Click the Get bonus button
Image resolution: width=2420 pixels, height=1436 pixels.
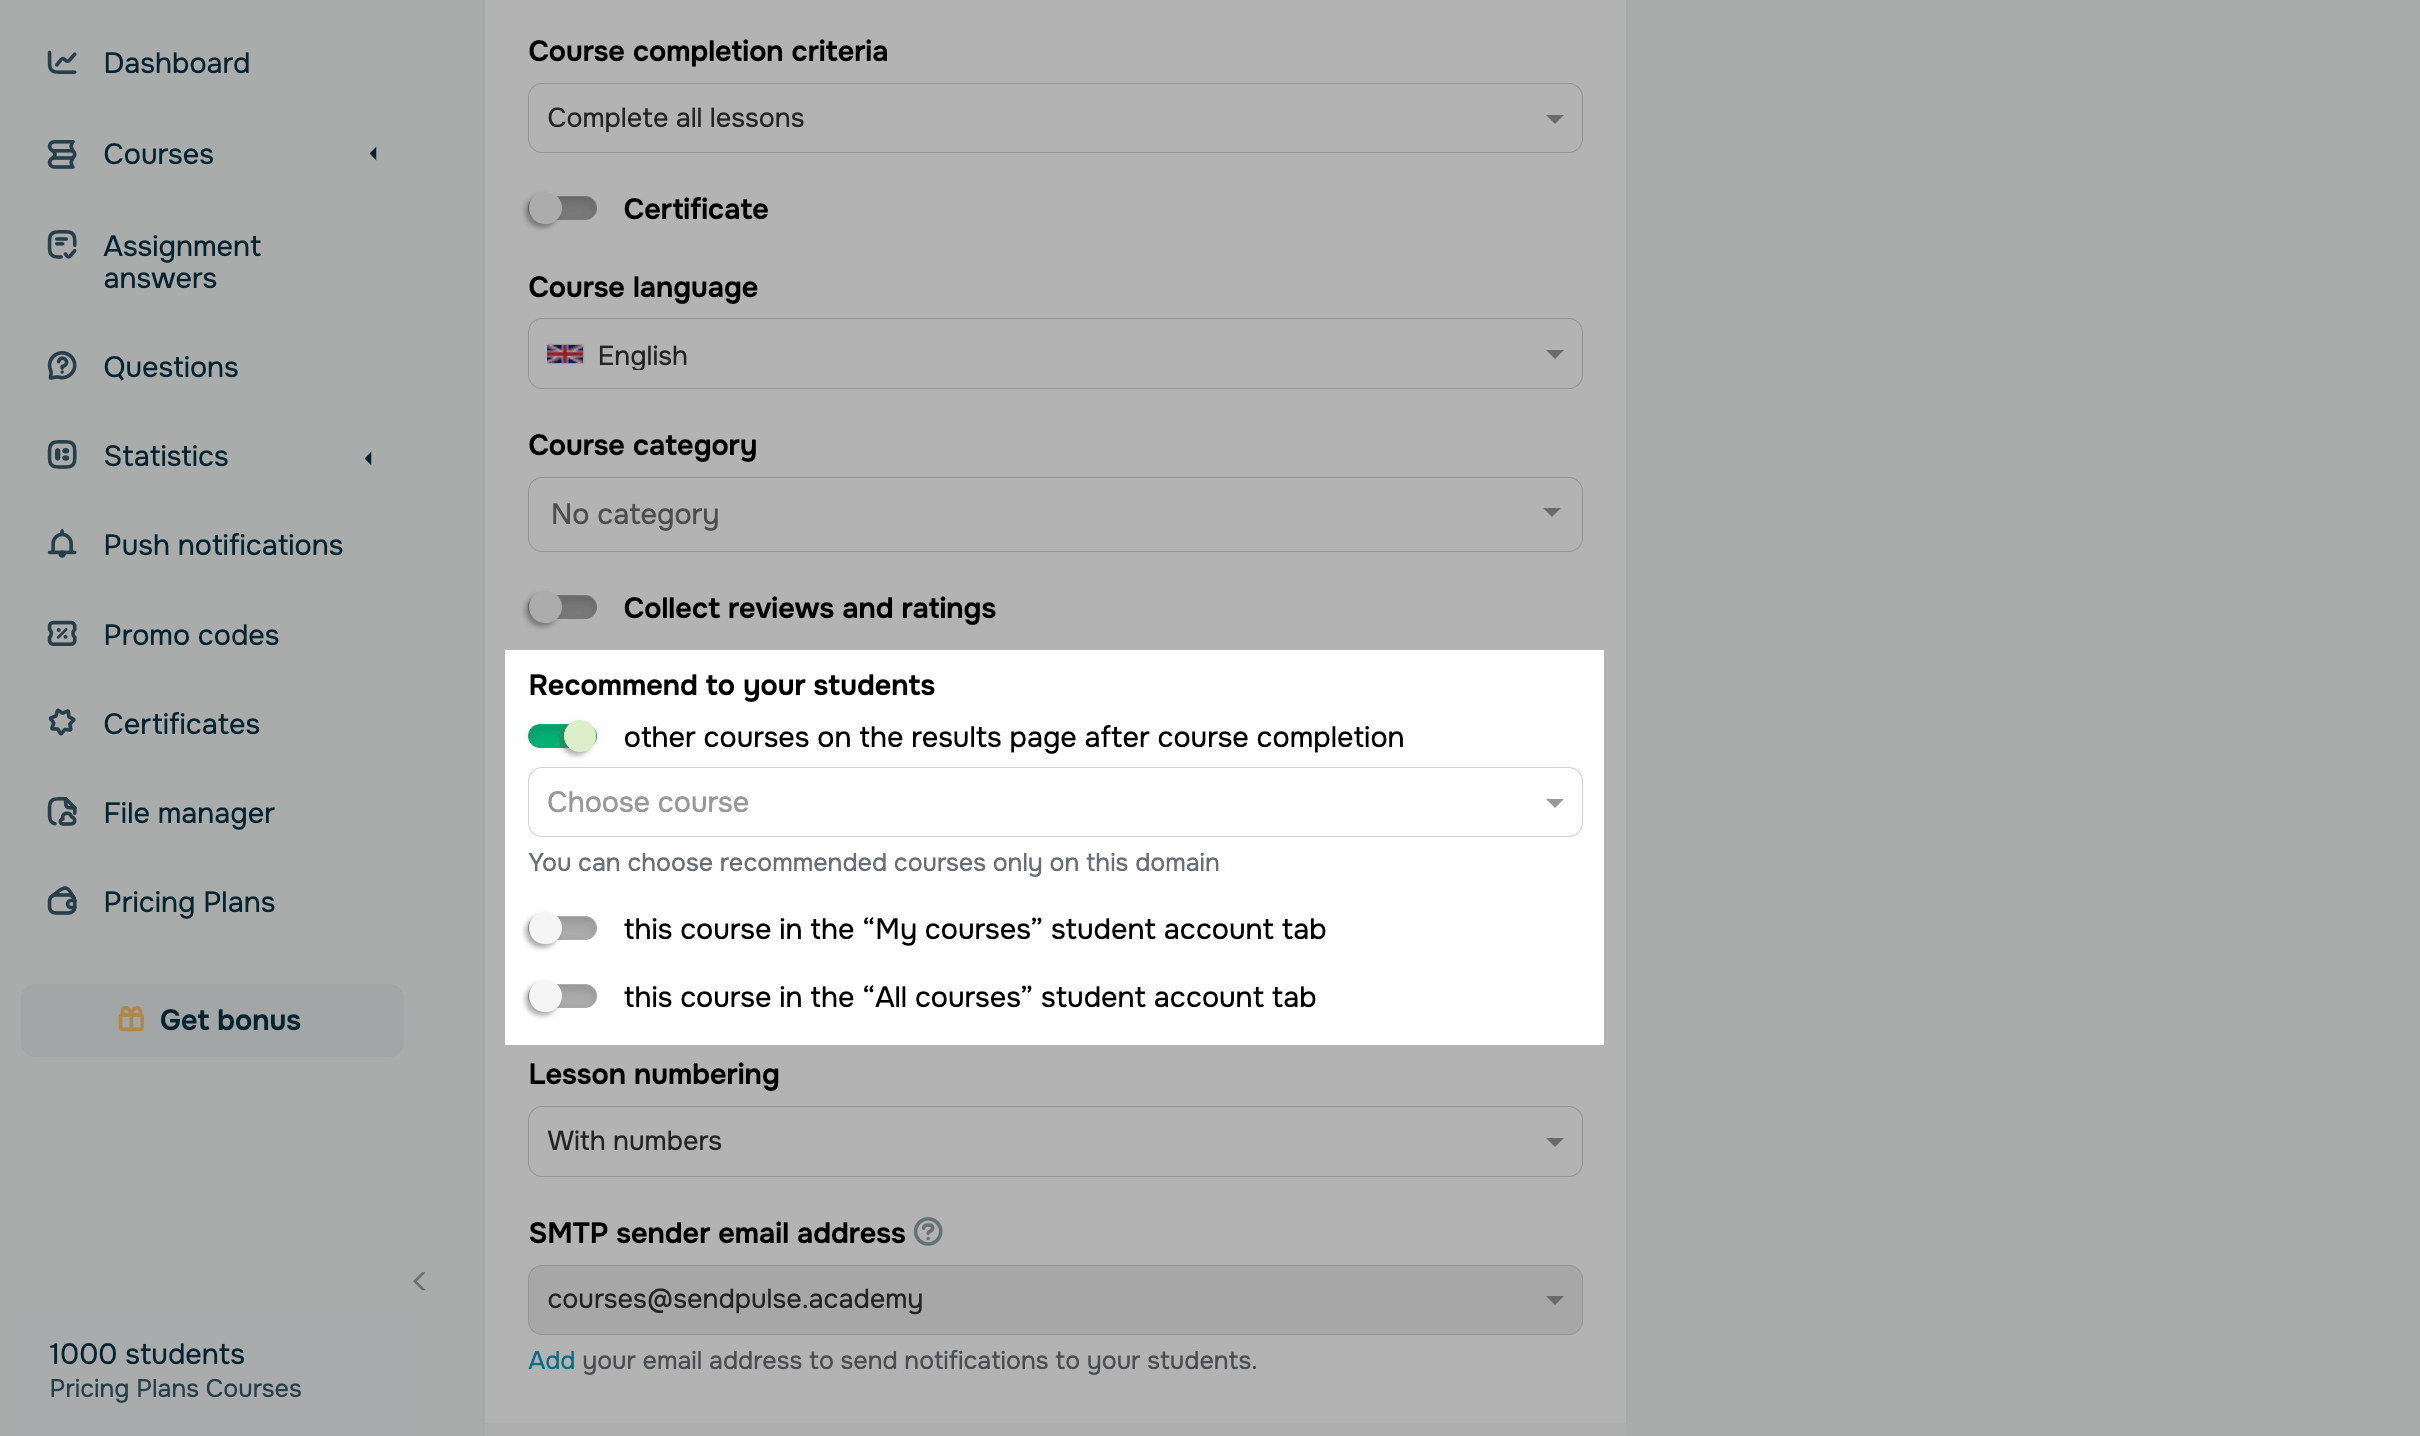[212, 1020]
